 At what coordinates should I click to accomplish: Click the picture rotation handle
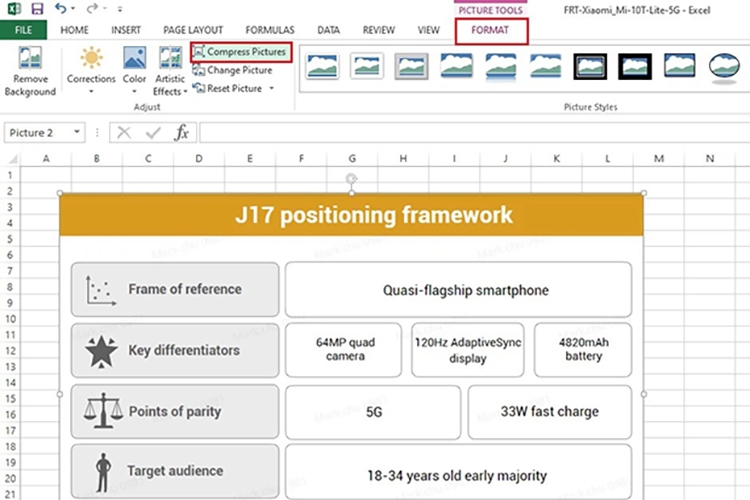352,178
